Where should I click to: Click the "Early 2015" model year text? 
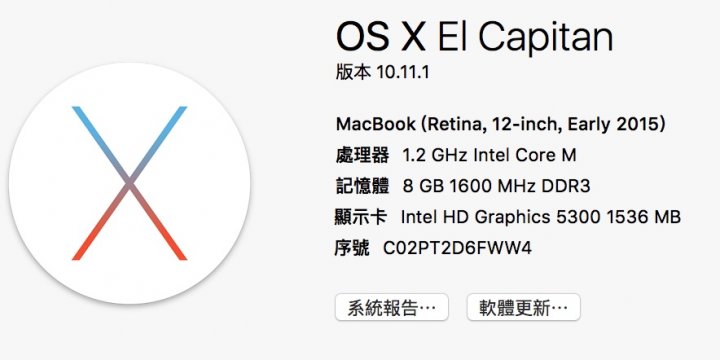(x=616, y=124)
